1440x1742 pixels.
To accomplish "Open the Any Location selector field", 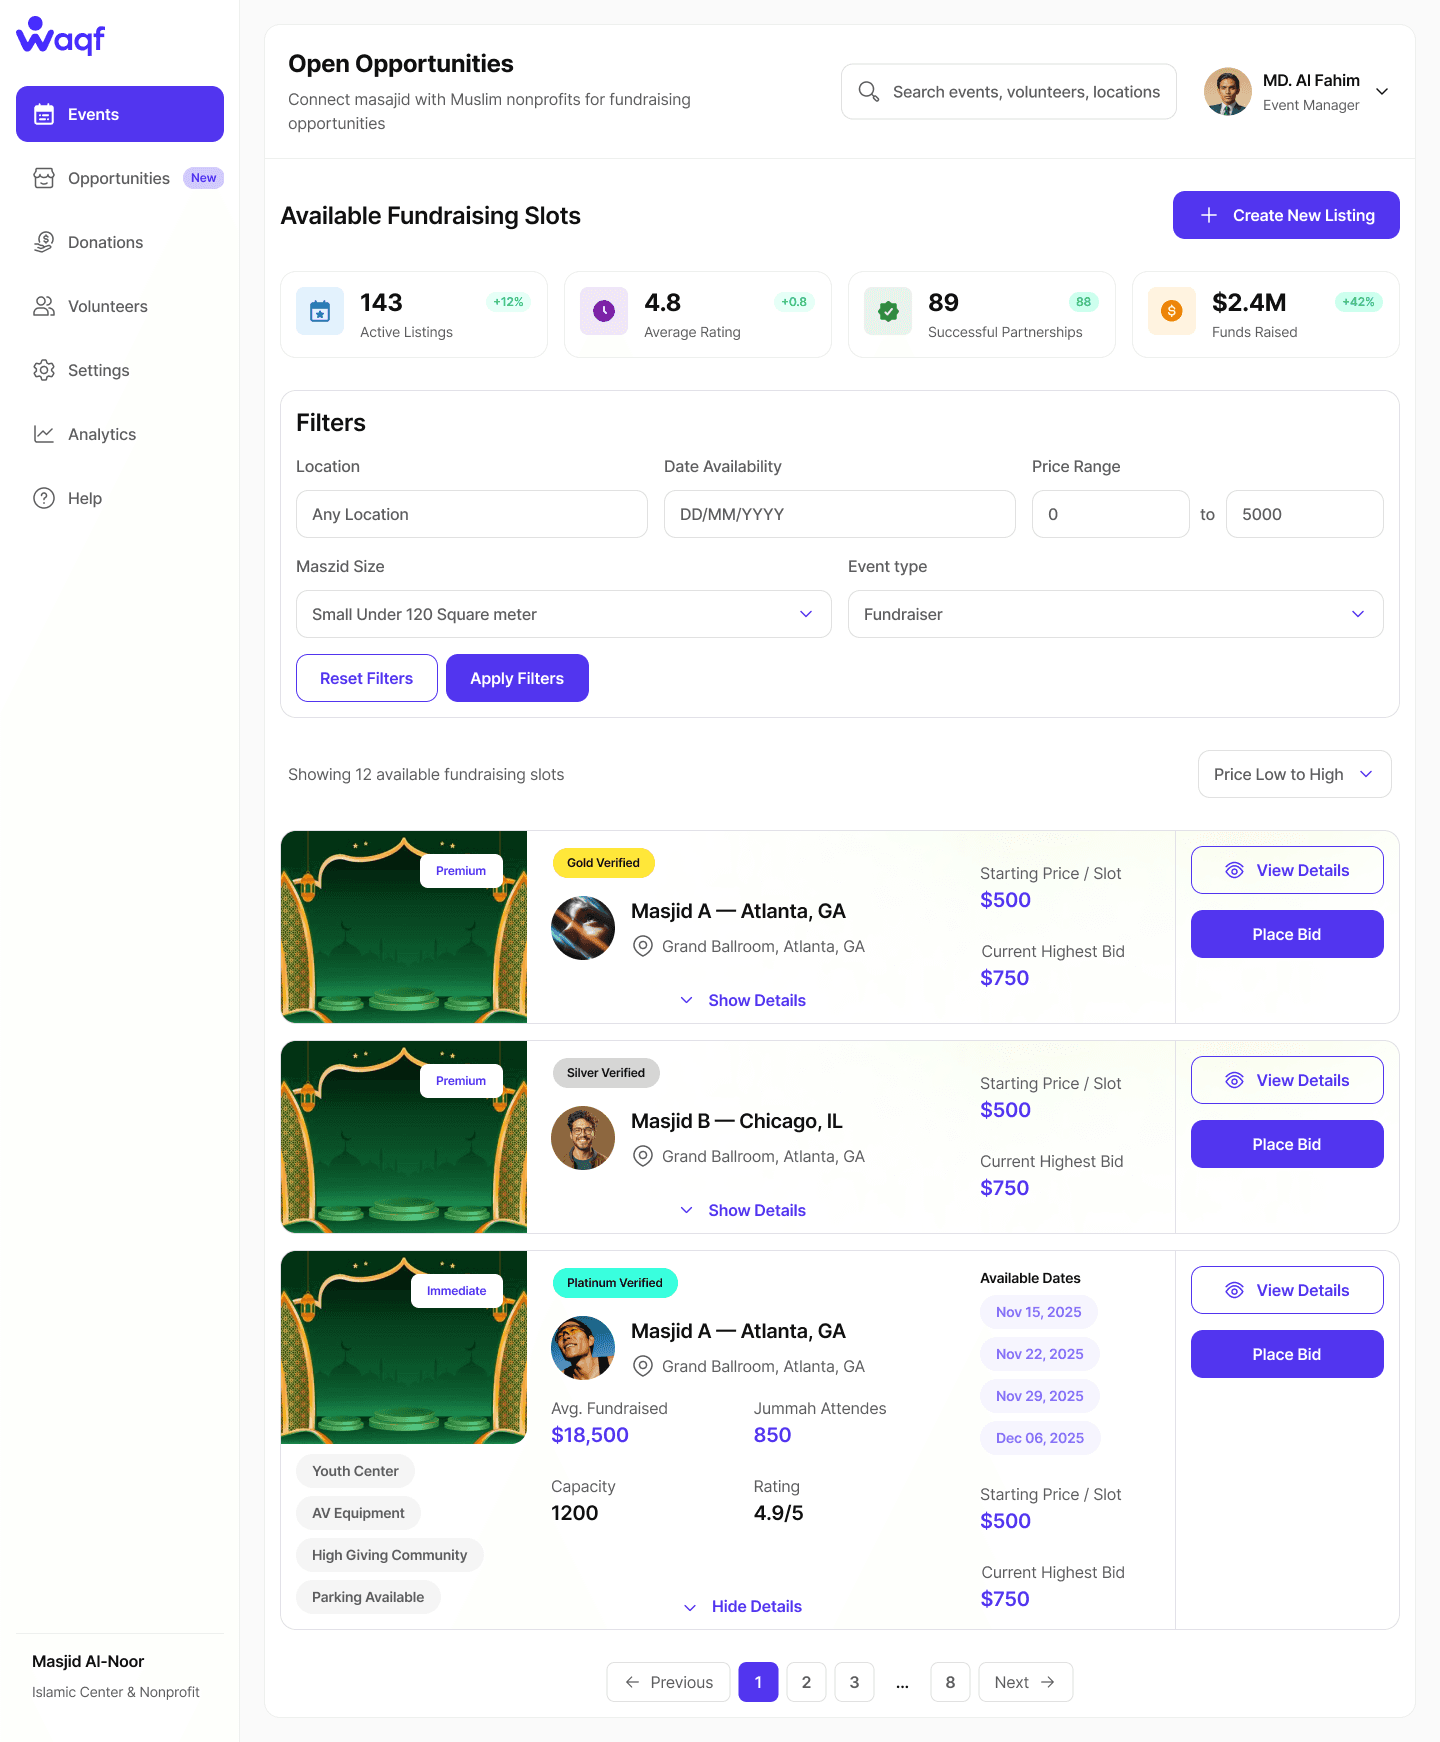I will click(x=472, y=514).
